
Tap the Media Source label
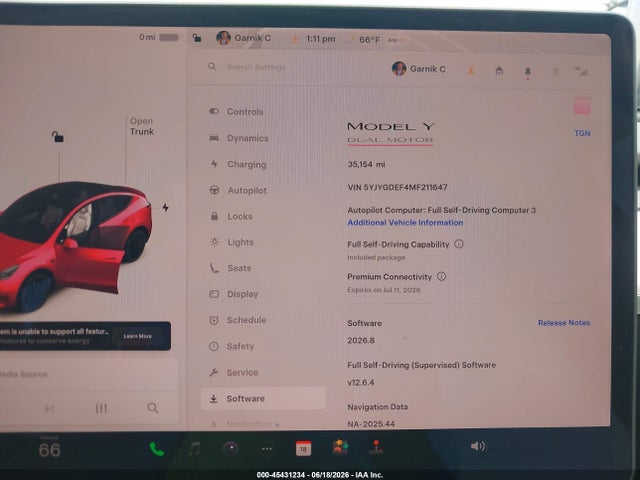point(24,374)
